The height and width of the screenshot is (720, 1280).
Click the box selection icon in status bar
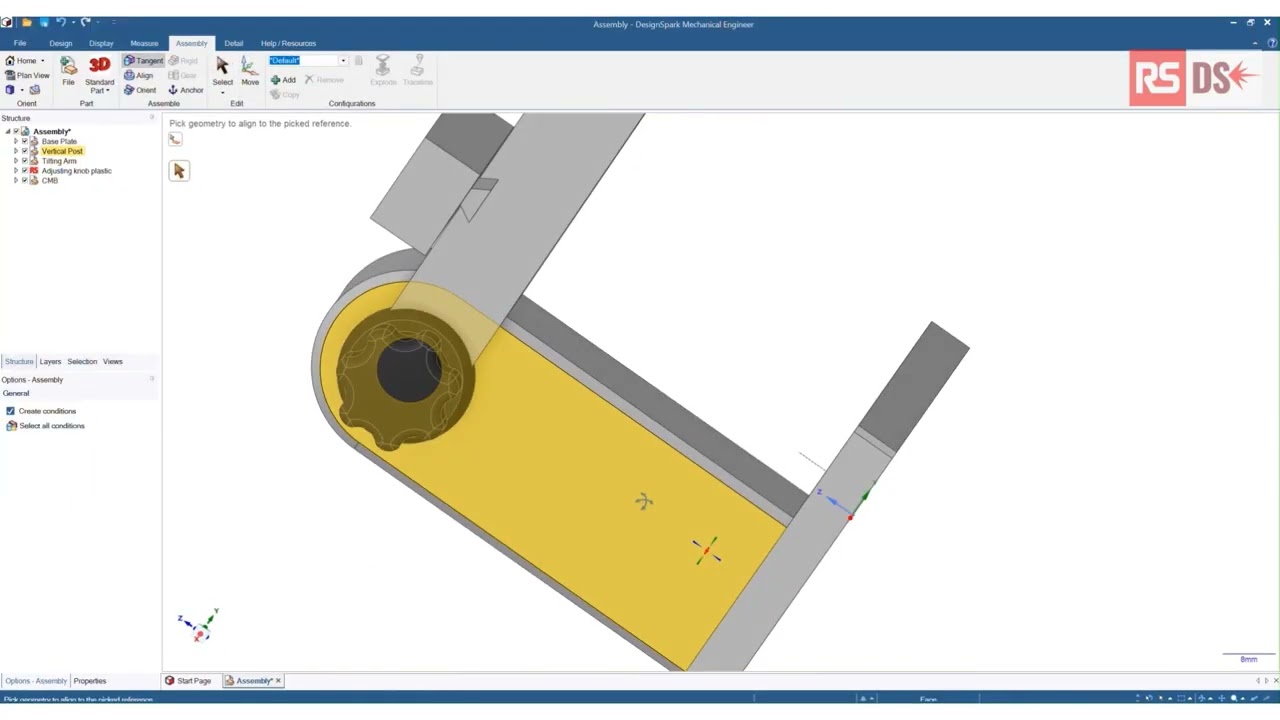[x=1181, y=698]
